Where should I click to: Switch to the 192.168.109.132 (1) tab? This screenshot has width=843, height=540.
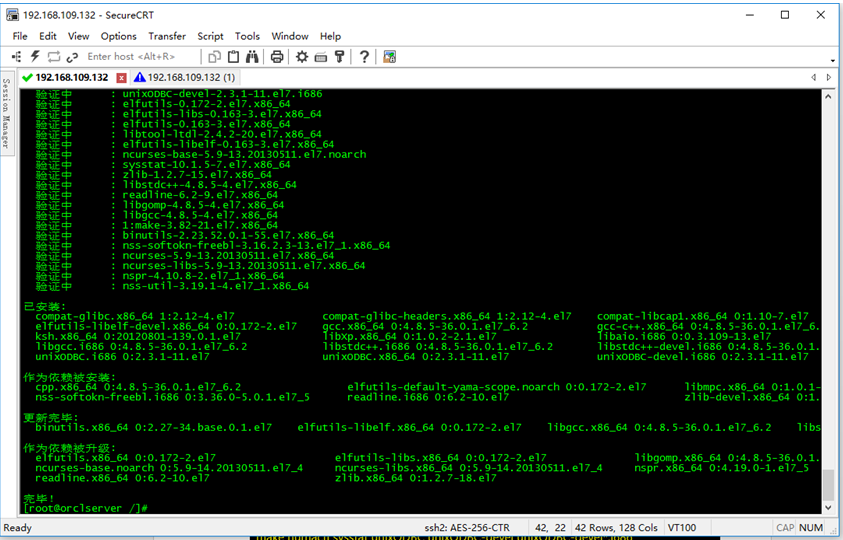pos(185,77)
